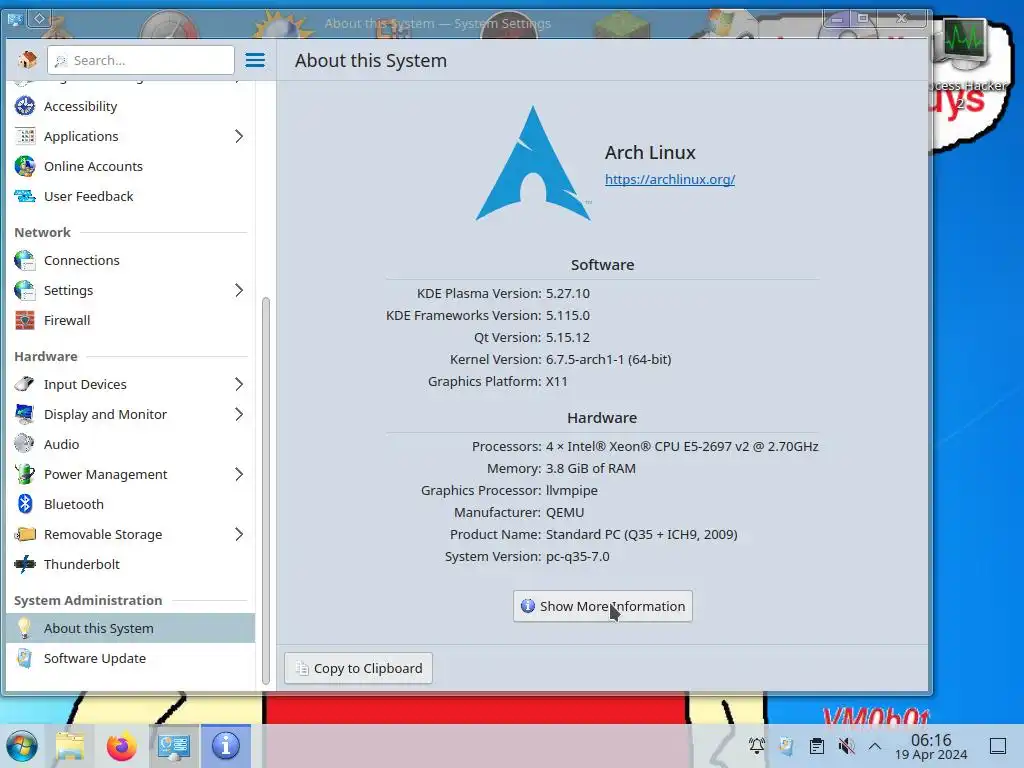Viewport: 1024px width, 768px height.
Task: Select the User Feedback entry
Action: (131, 196)
